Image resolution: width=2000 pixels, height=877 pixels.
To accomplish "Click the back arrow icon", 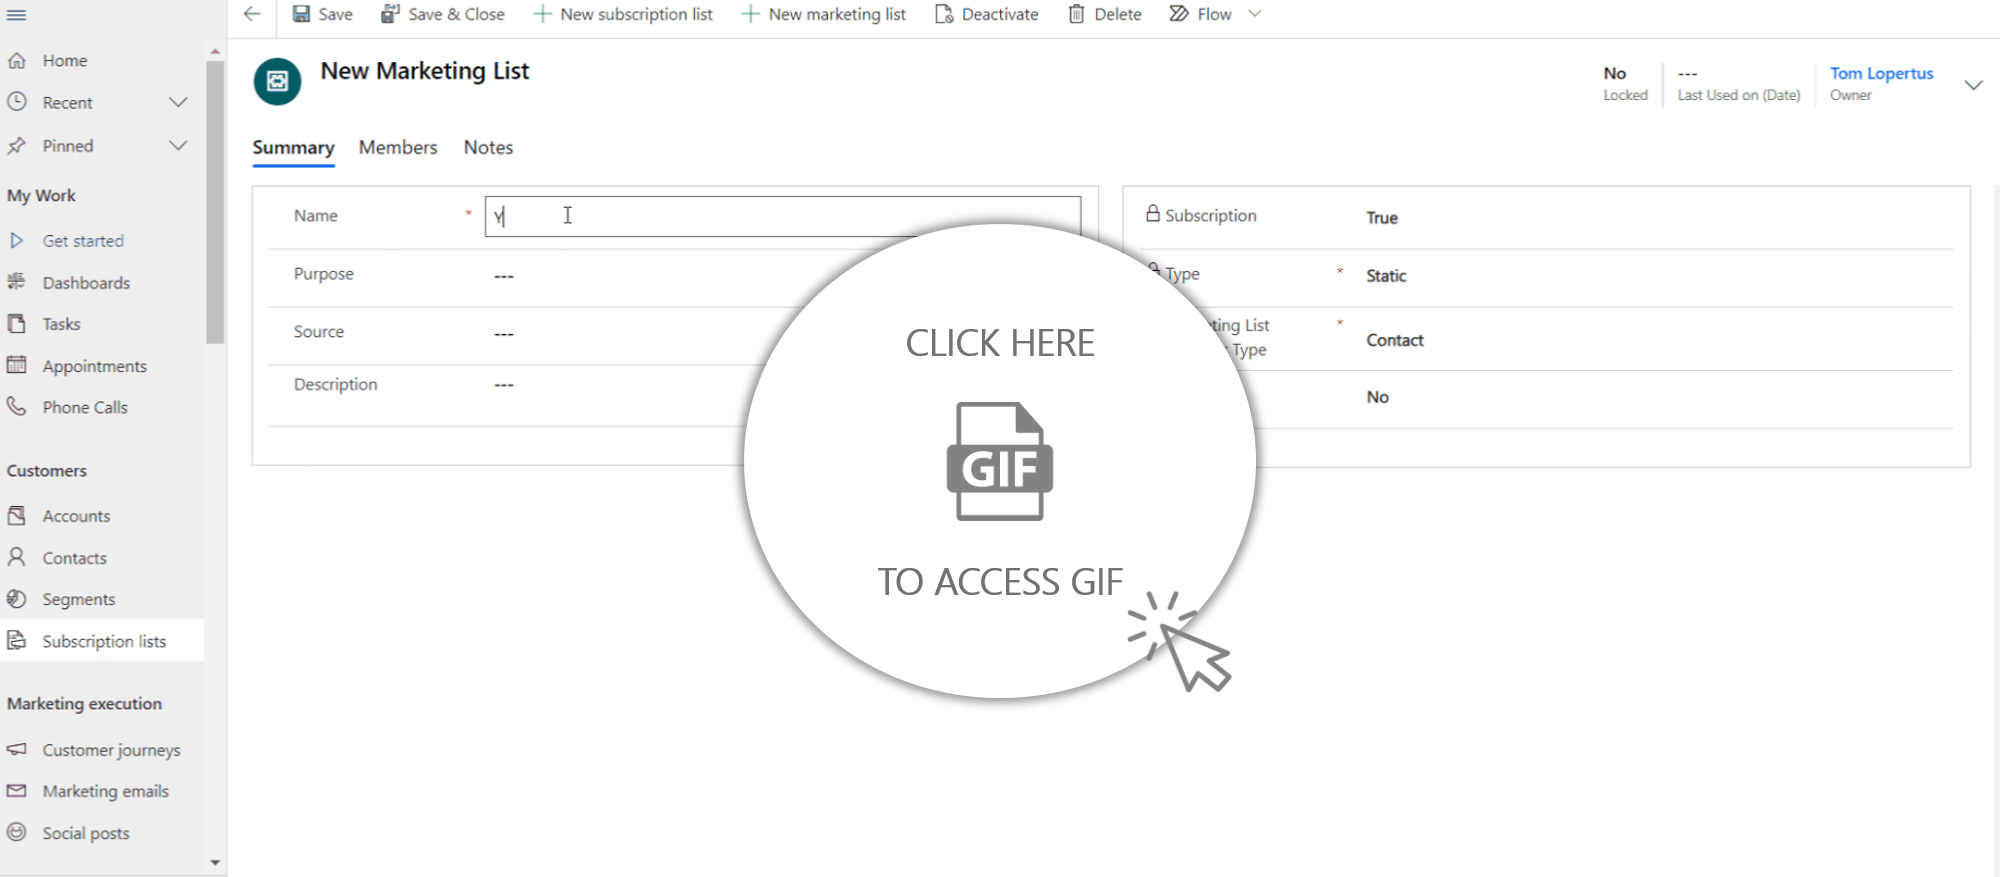I will pyautogui.click(x=252, y=14).
